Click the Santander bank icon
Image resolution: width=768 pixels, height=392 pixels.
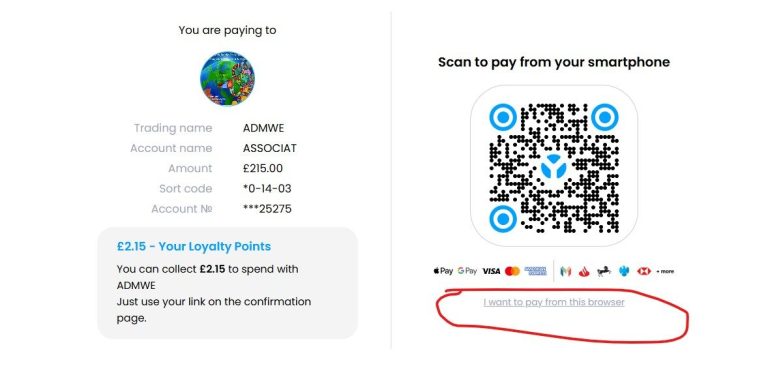pyautogui.click(x=584, y=271)
